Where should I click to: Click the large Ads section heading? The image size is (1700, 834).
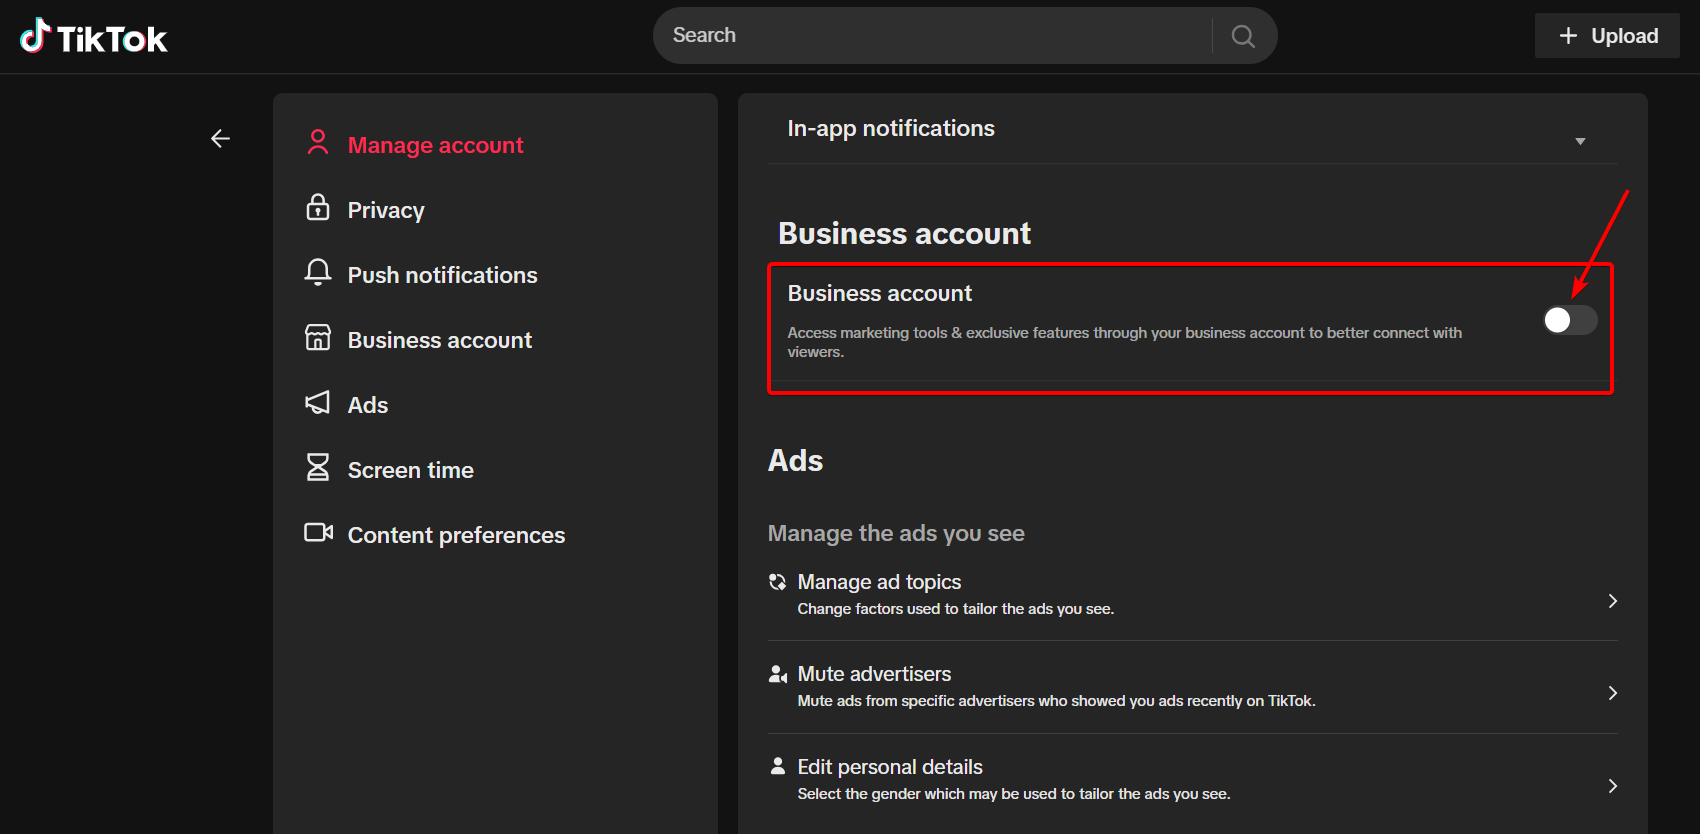coord(796,460)
